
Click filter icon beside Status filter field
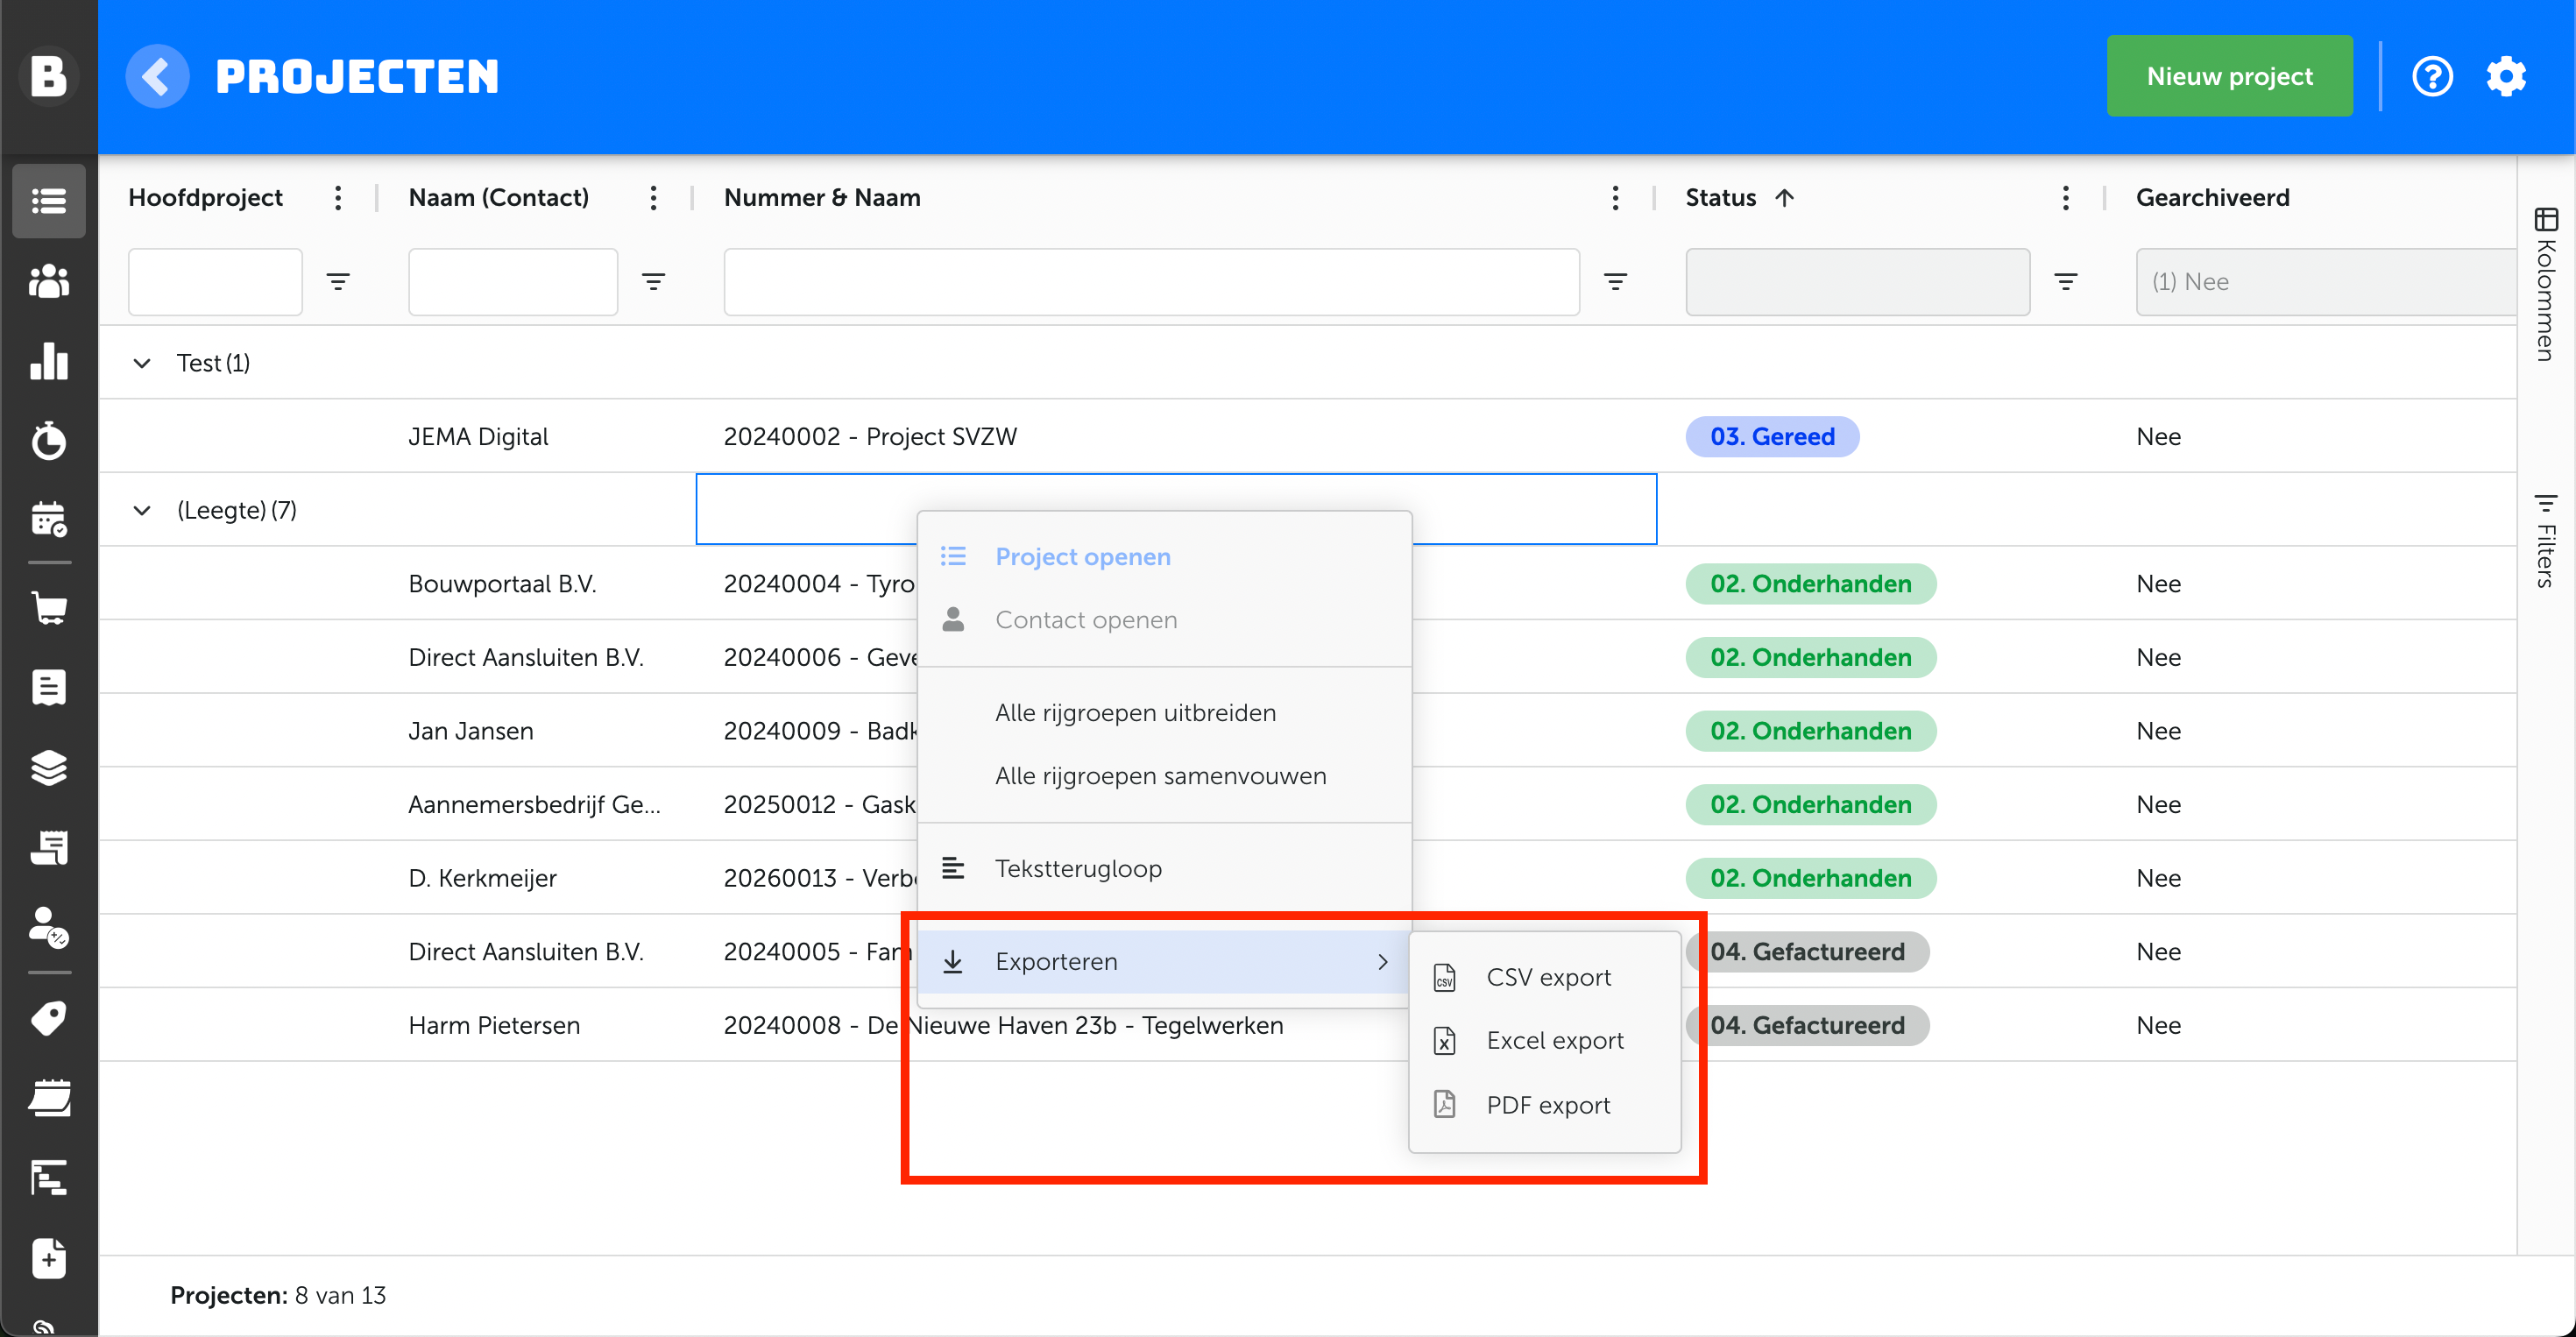[2065, 282]
